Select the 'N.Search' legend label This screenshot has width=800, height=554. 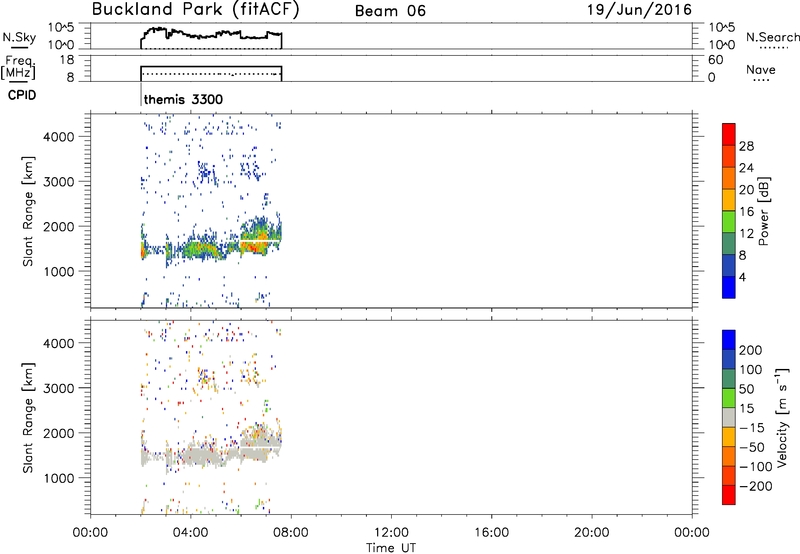[772, 37]
